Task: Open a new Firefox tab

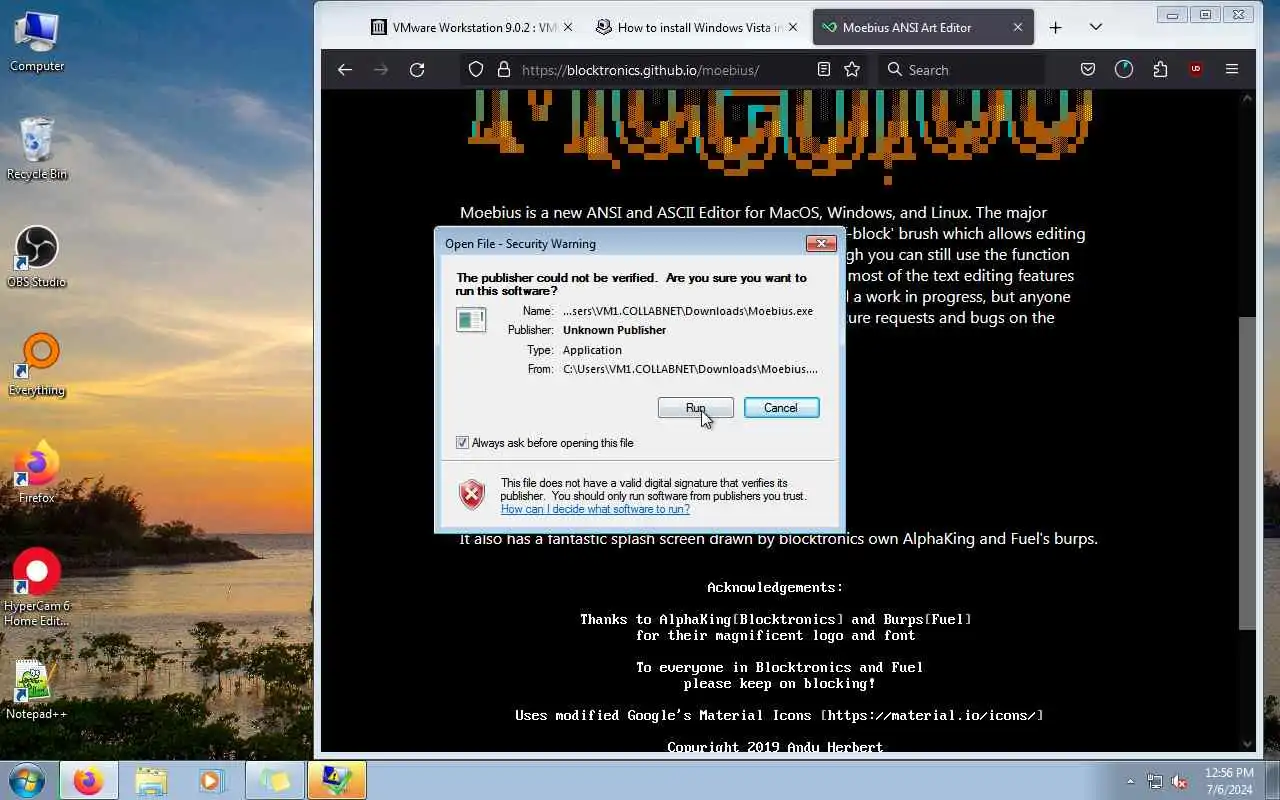Action: (x=1055, y=28)
